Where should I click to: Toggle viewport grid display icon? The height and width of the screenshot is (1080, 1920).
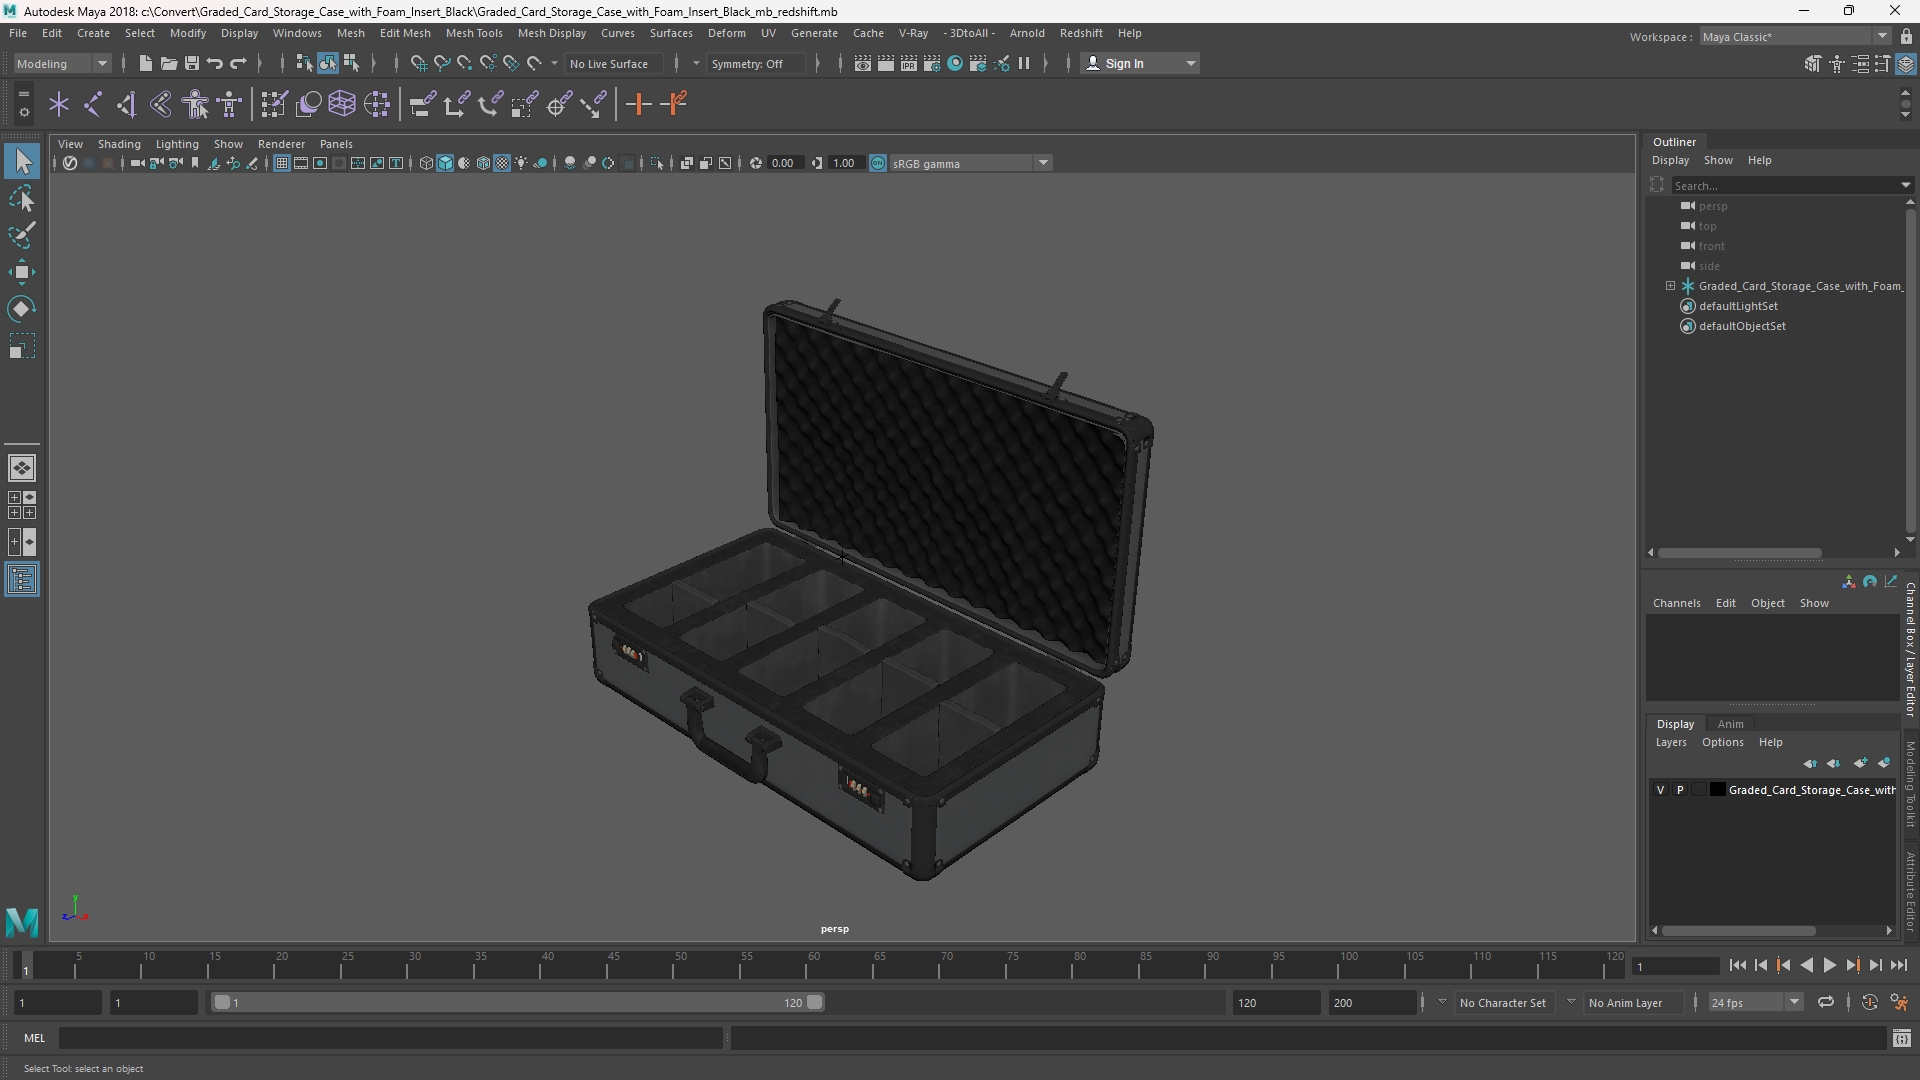pyautogui.click(x=281, y=163)
